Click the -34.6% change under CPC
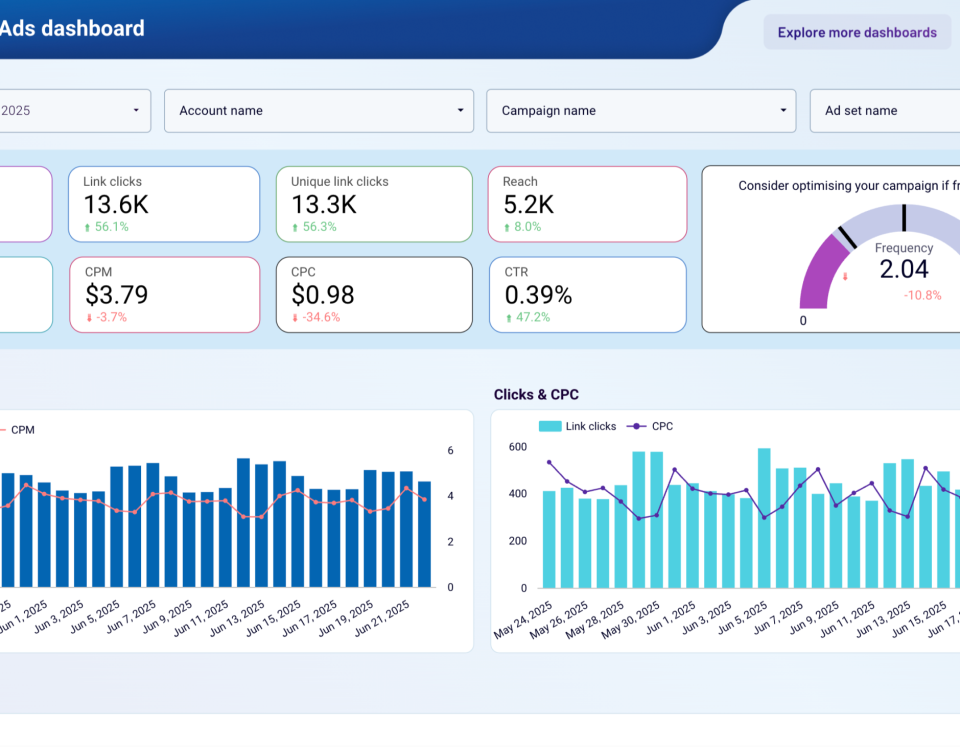 [x=321, y=317]
